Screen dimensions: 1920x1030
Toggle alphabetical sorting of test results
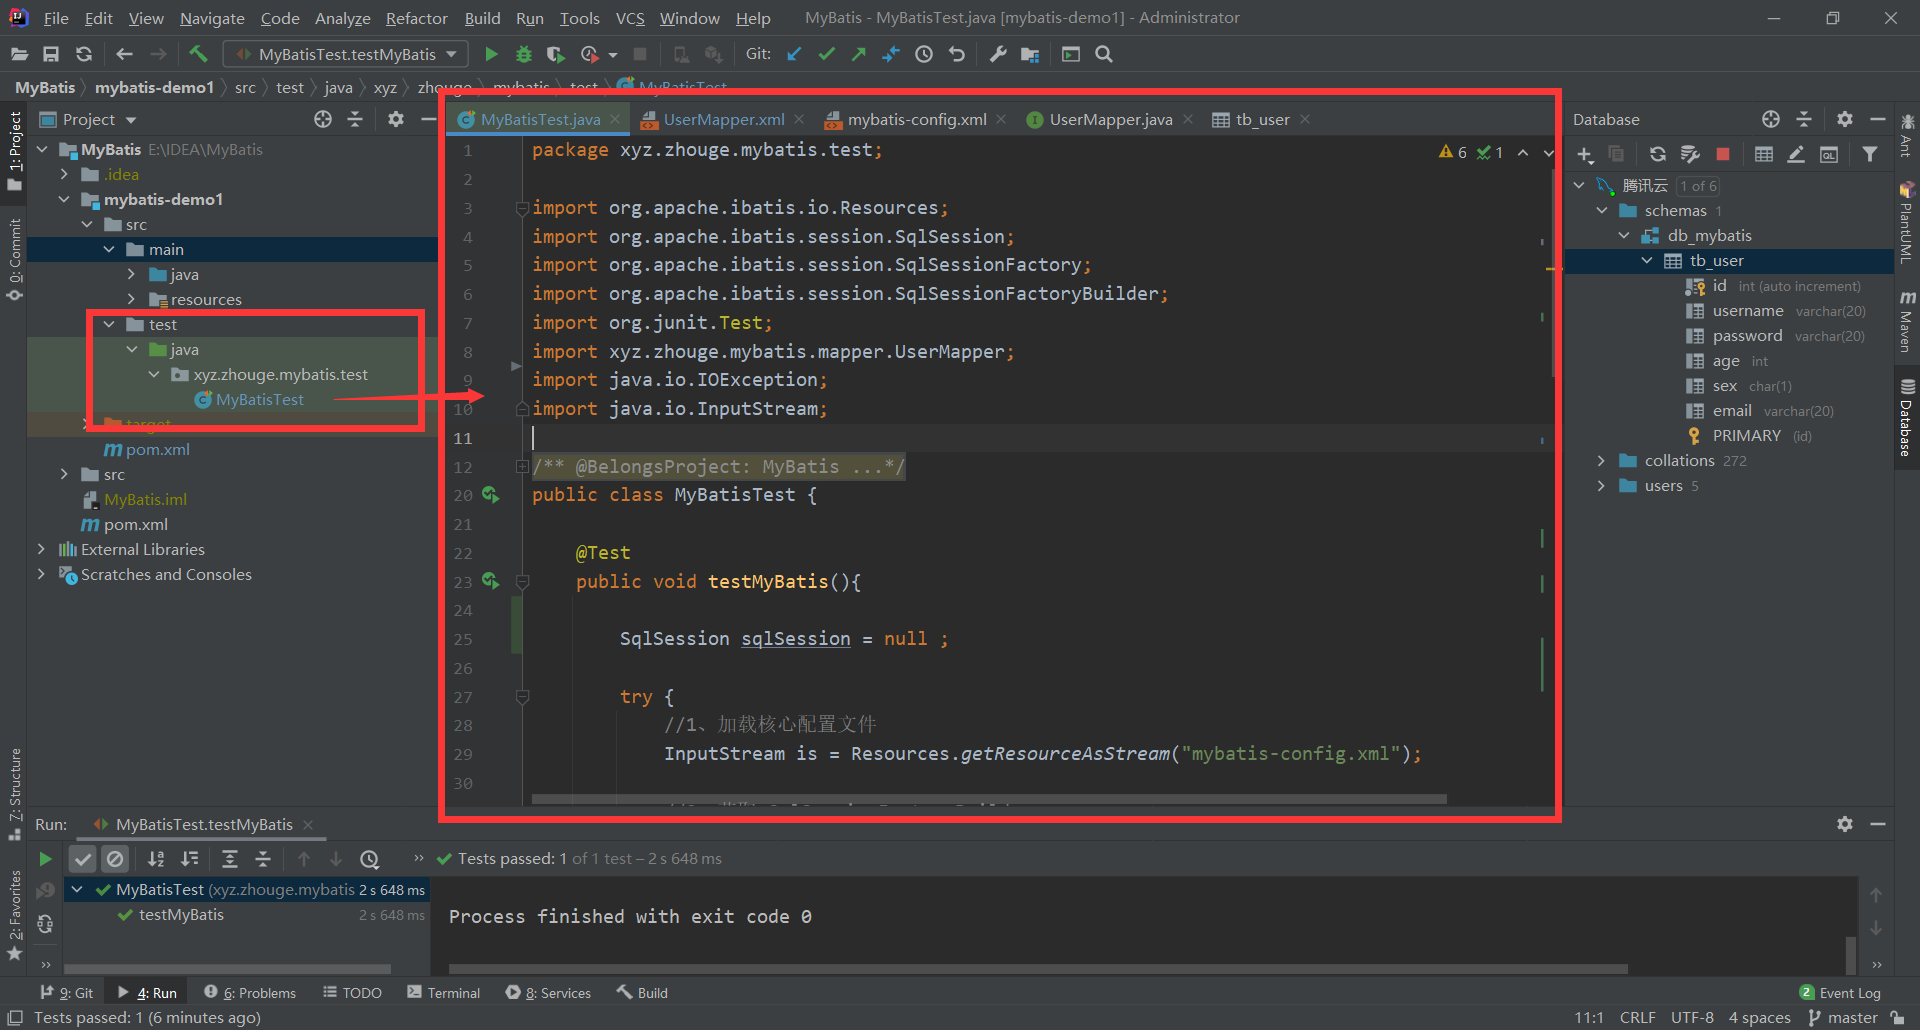(x=156, y=859)
